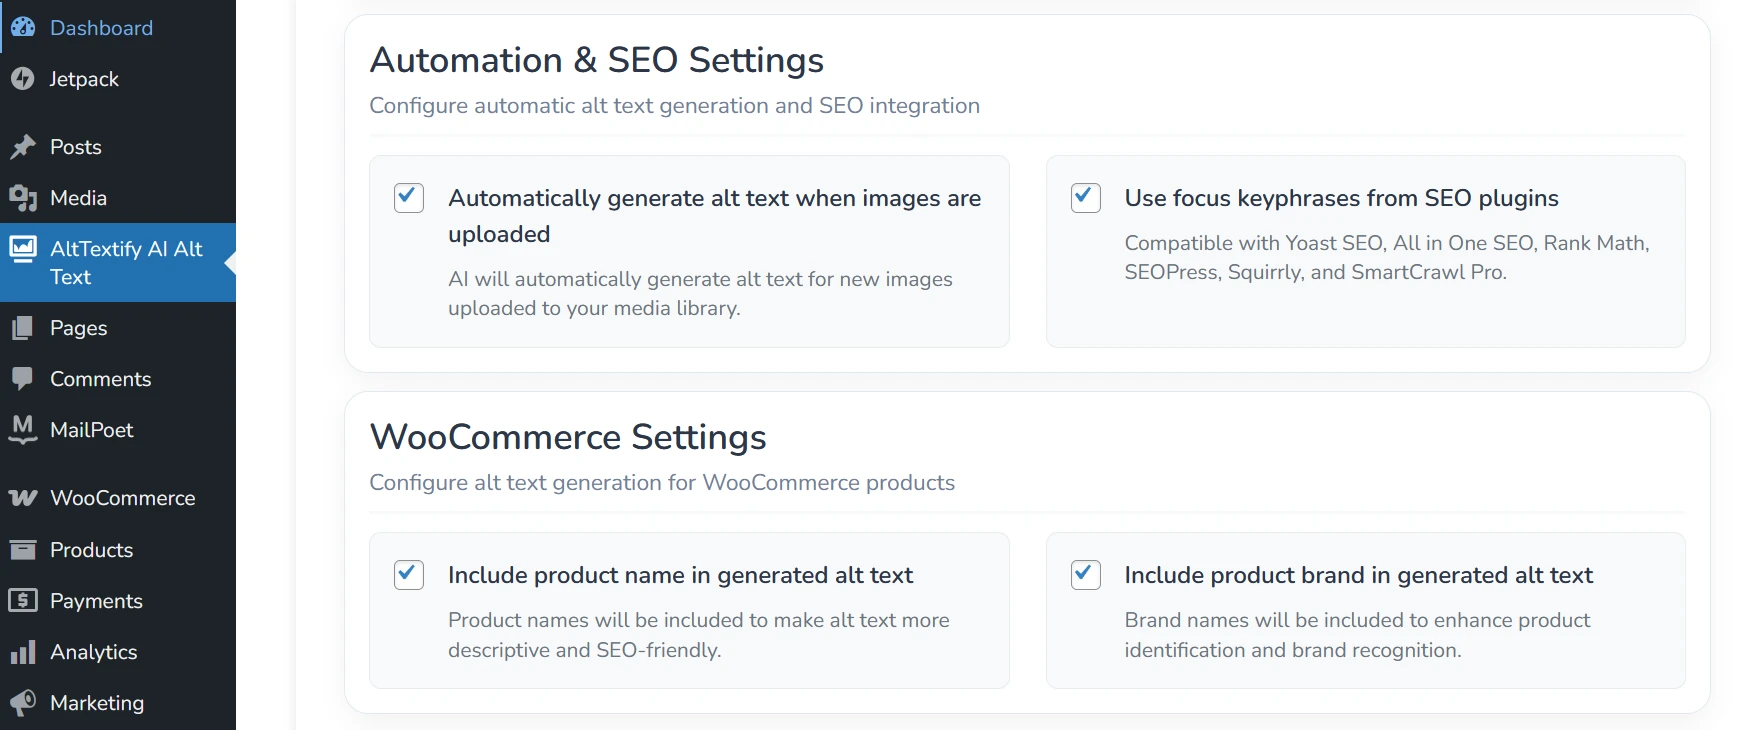
Task: Click the Pages document icon
Action: pyautogui.click(x=23, y=328)
